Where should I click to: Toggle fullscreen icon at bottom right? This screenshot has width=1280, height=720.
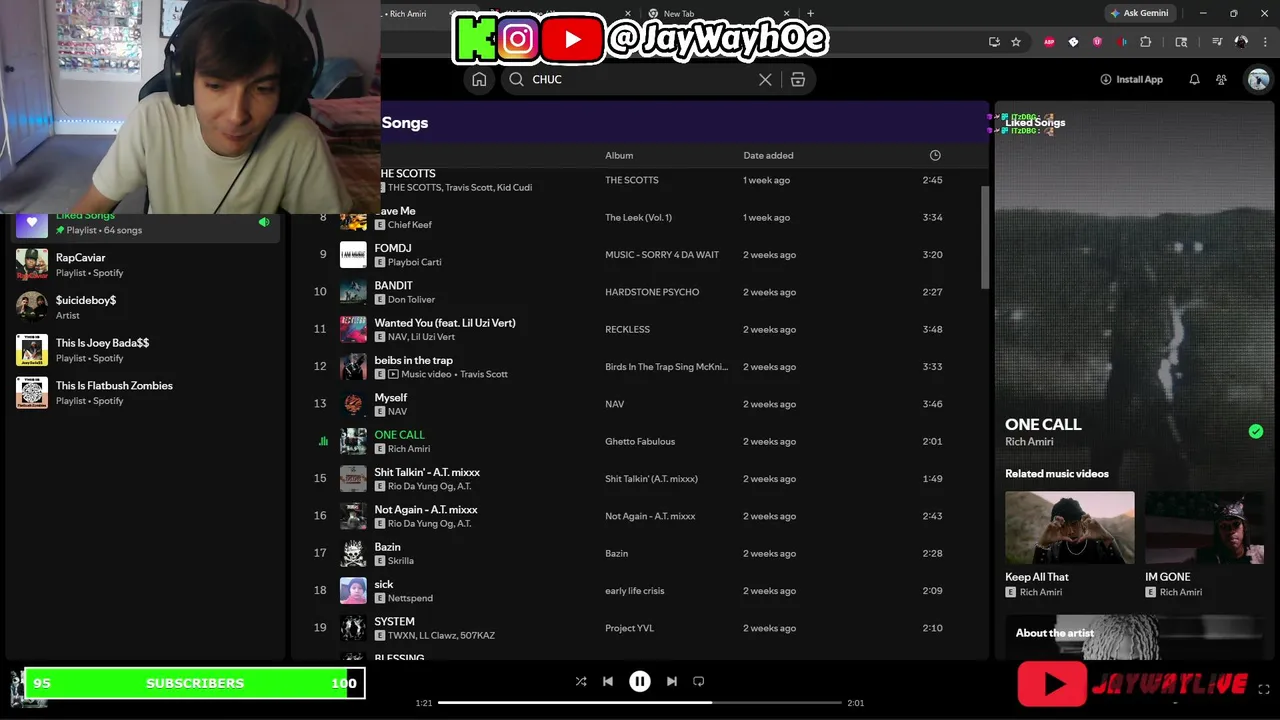(x=1264, y=690)
